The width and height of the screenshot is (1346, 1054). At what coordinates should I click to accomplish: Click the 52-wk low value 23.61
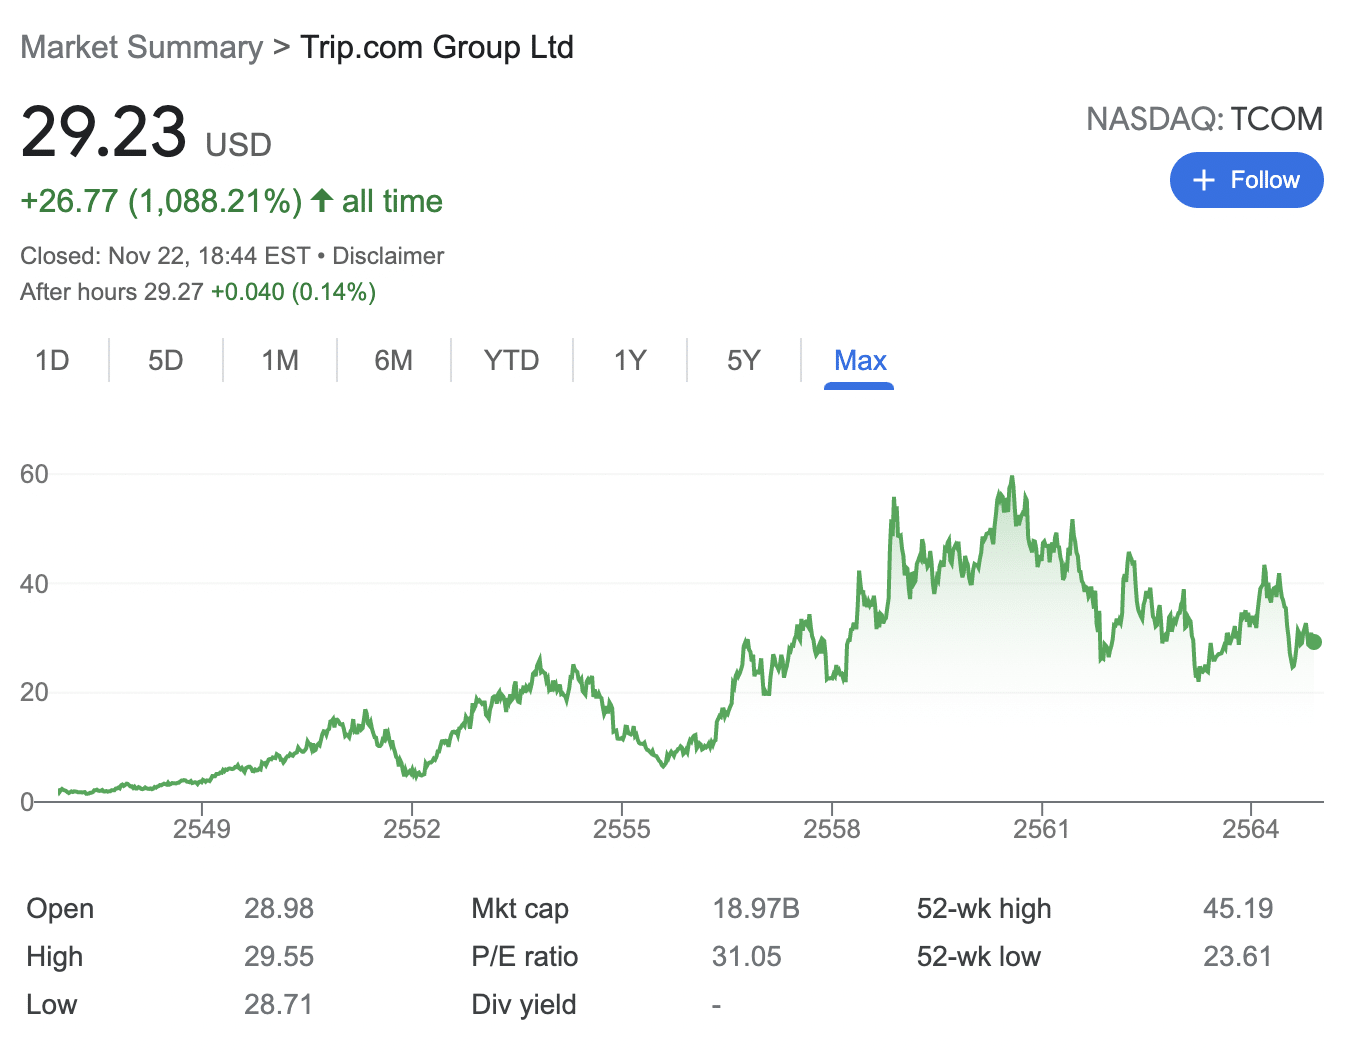point(1238,957)
